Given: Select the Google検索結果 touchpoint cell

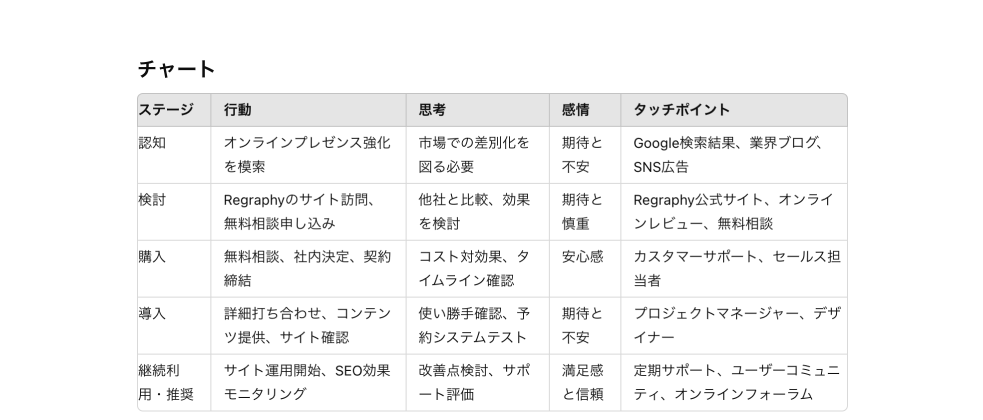Looking at the screenshot, I should coord(734,155).
